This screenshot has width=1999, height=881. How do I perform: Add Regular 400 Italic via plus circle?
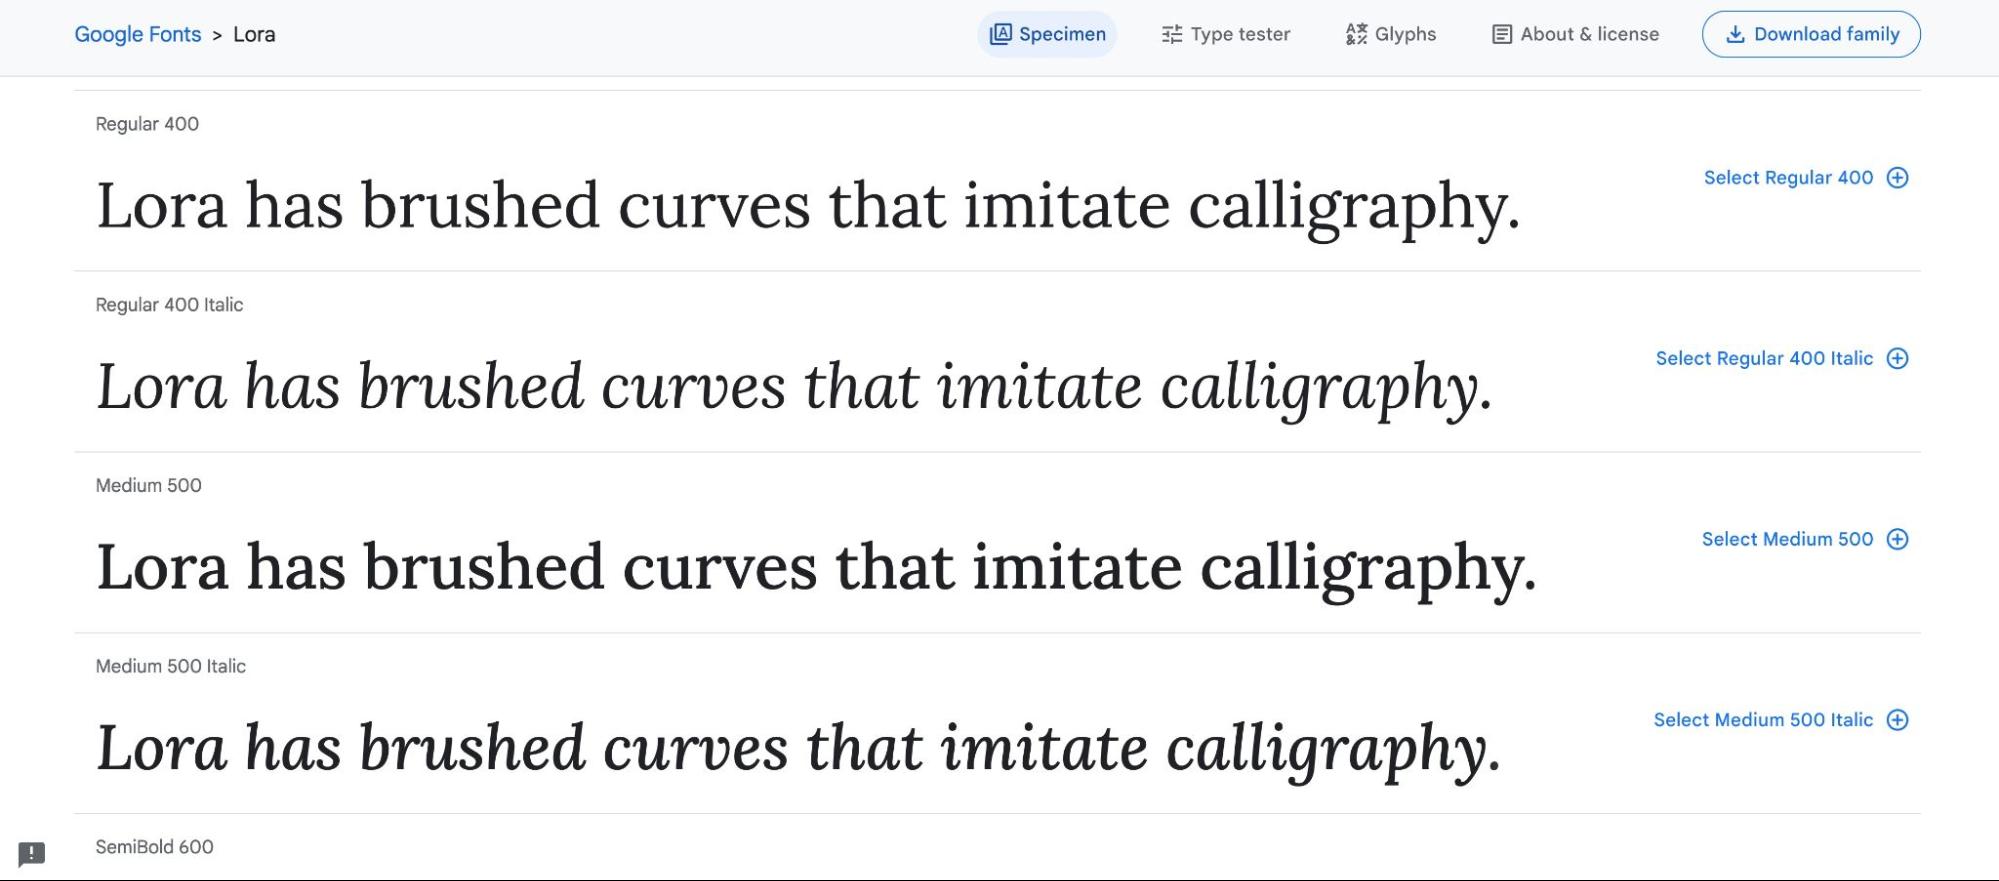point(1897,359)
